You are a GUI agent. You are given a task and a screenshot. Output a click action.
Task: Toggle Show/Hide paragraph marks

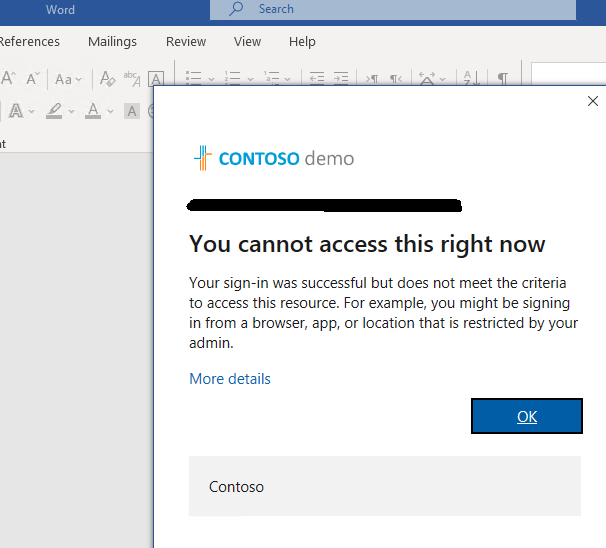coord(502,79)
